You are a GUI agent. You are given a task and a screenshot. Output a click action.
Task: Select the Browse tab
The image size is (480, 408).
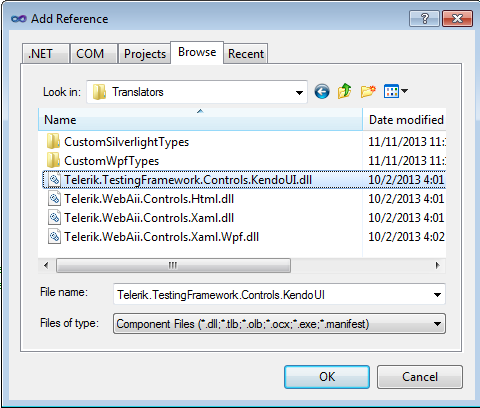pos(197,52)
